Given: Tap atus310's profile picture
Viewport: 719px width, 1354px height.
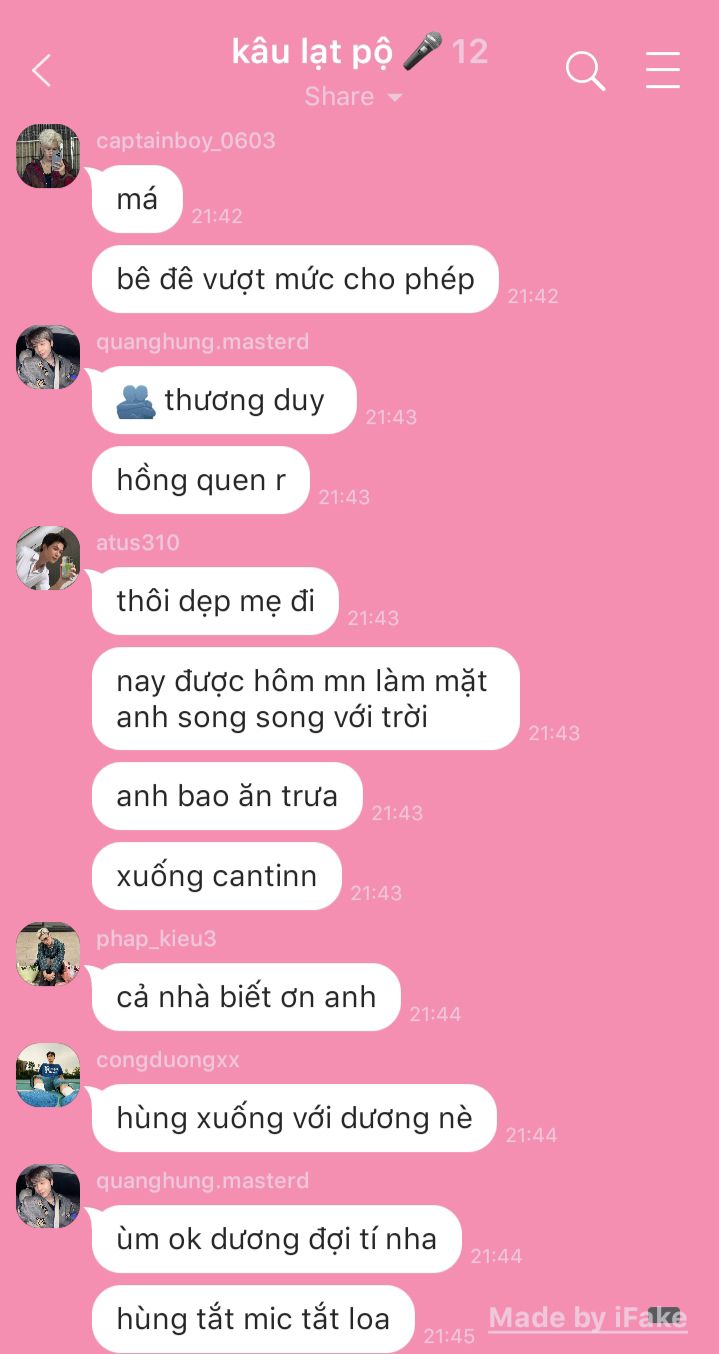Looking at the screenshot, I should [48, 558].
